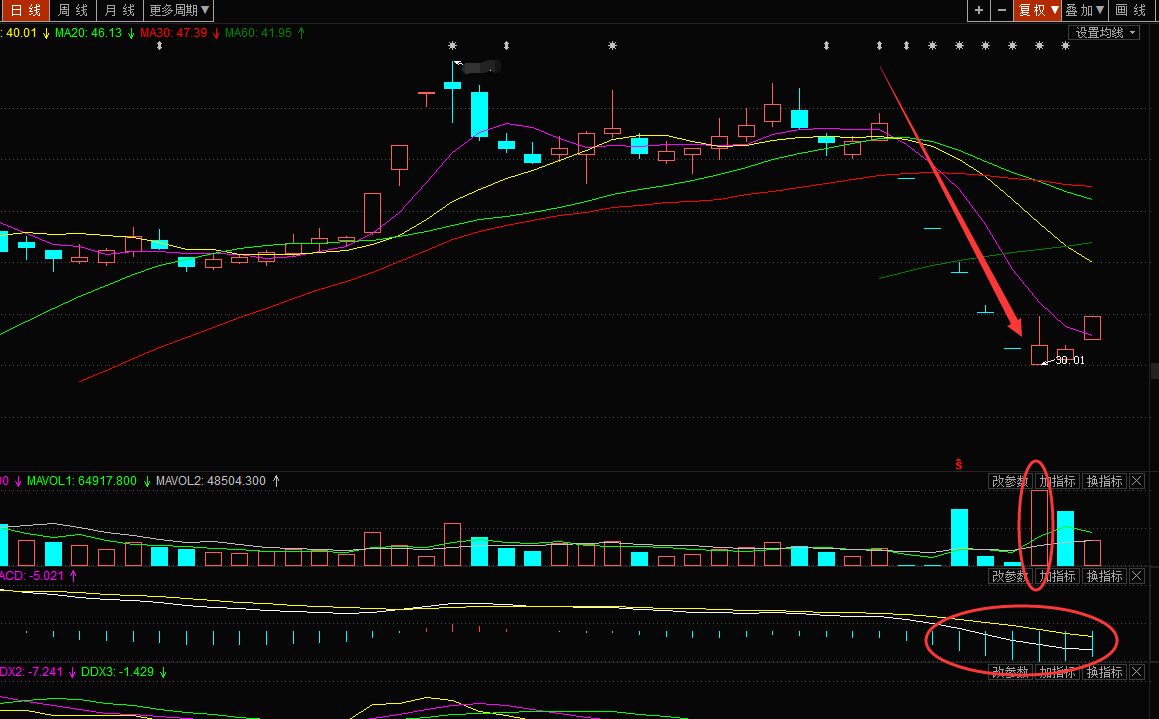Switch to the 日线 daily chart tab
The height and width of the screenshot is (719, 1159).
coord(25,10)
